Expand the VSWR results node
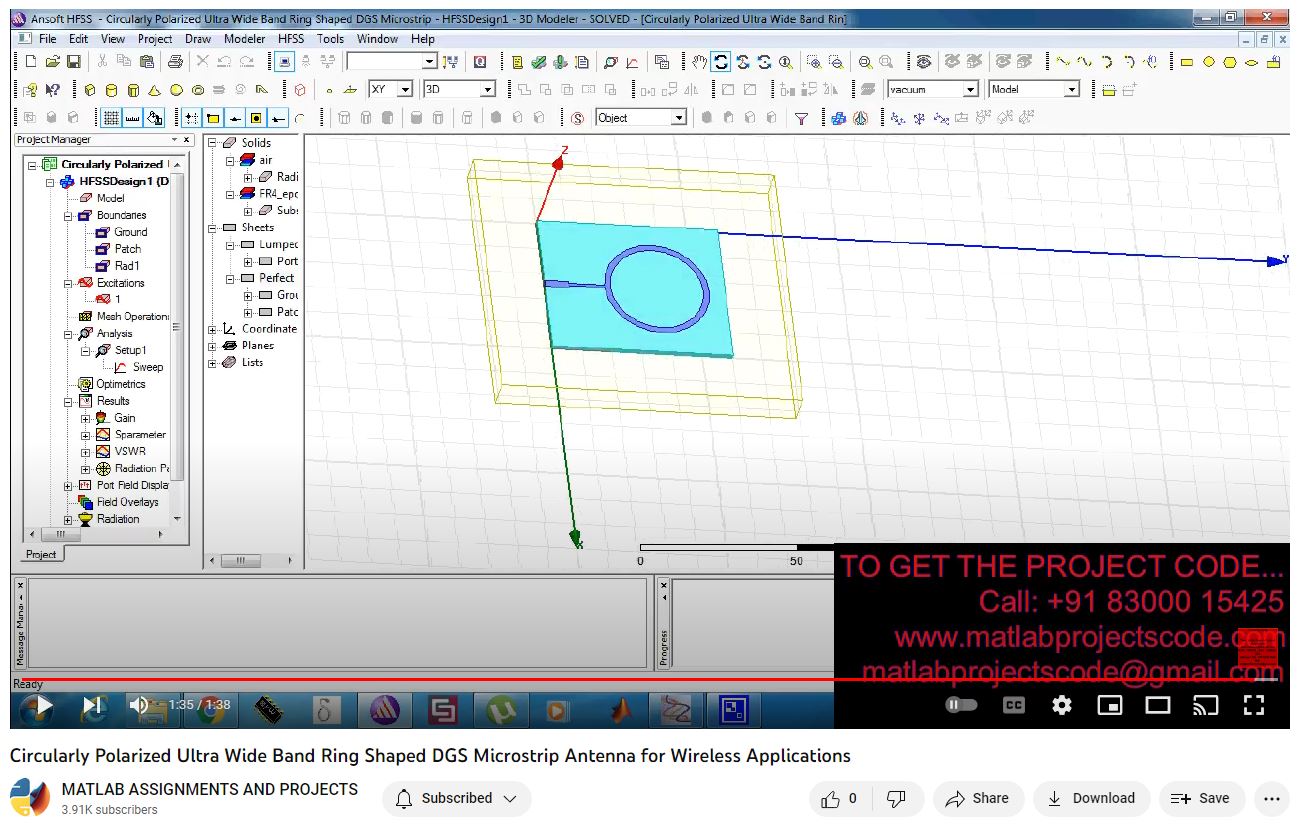1299x825 pixels. click(x=86, y=452)
